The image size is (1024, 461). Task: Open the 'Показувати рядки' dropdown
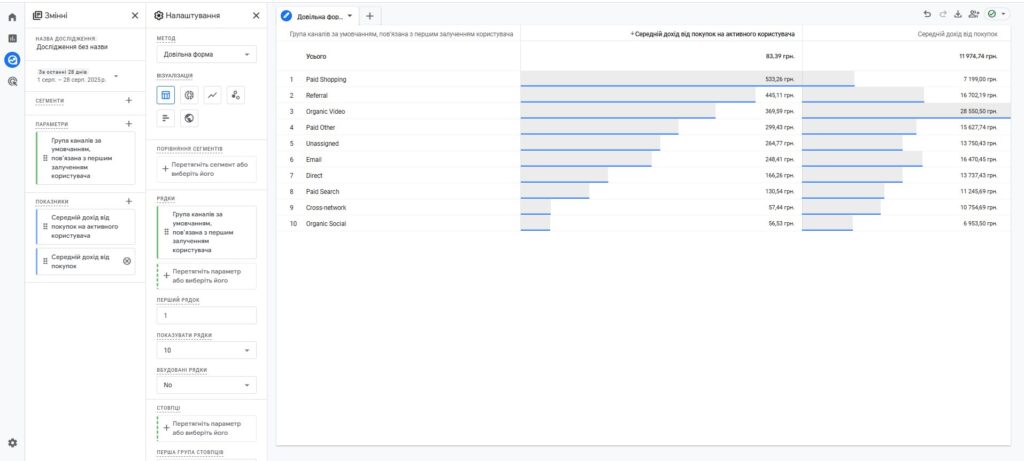tap(206, 351)
